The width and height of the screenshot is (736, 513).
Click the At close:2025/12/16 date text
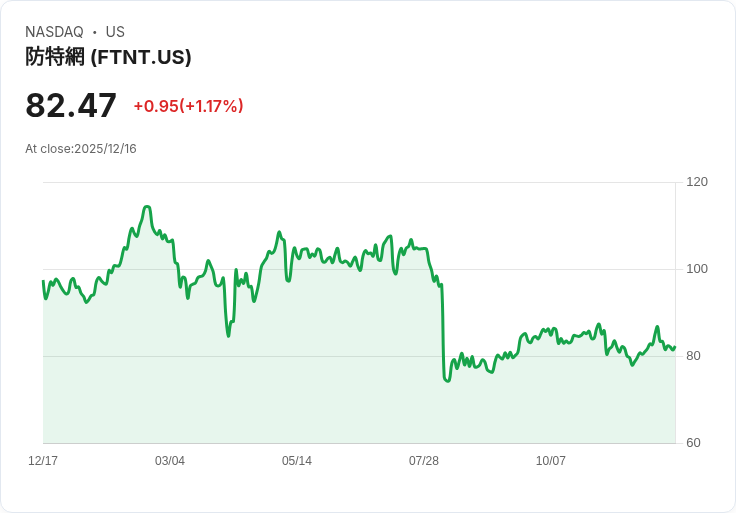coord(81,149)
